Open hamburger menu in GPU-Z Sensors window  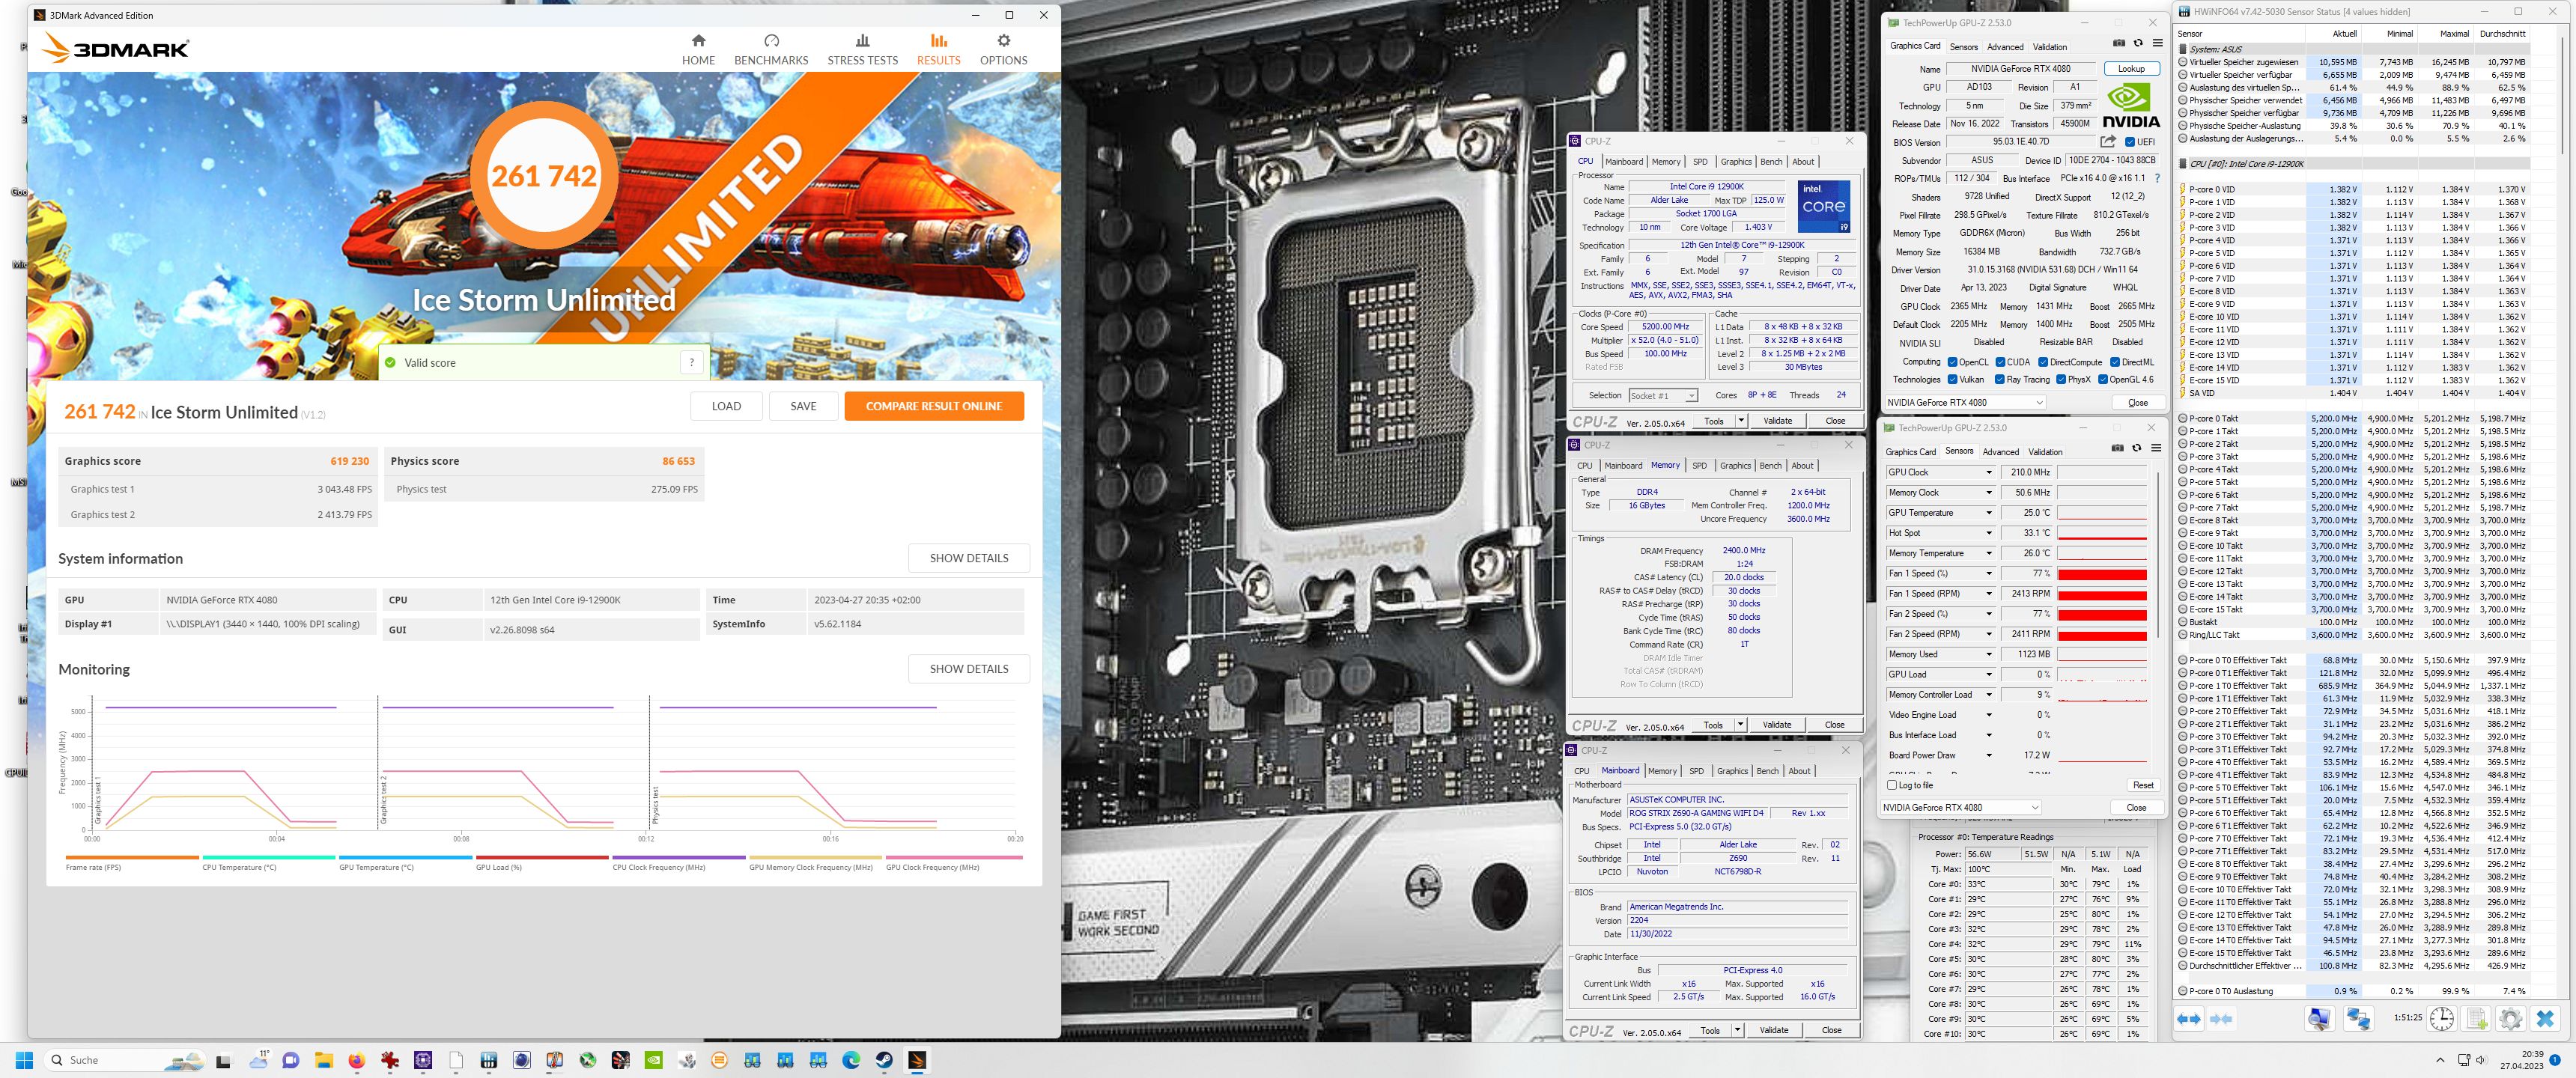(2156, 448)
